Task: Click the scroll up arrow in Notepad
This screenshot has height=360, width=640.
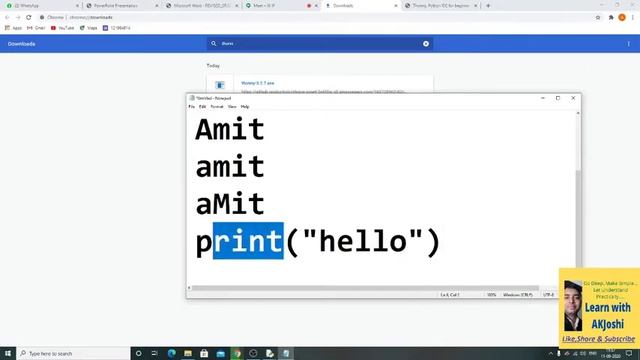Action: point(578,113)
